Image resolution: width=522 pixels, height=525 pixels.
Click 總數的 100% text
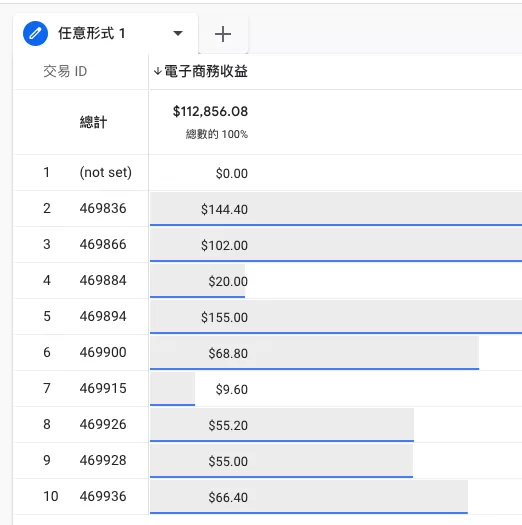(x=217, y=134)
